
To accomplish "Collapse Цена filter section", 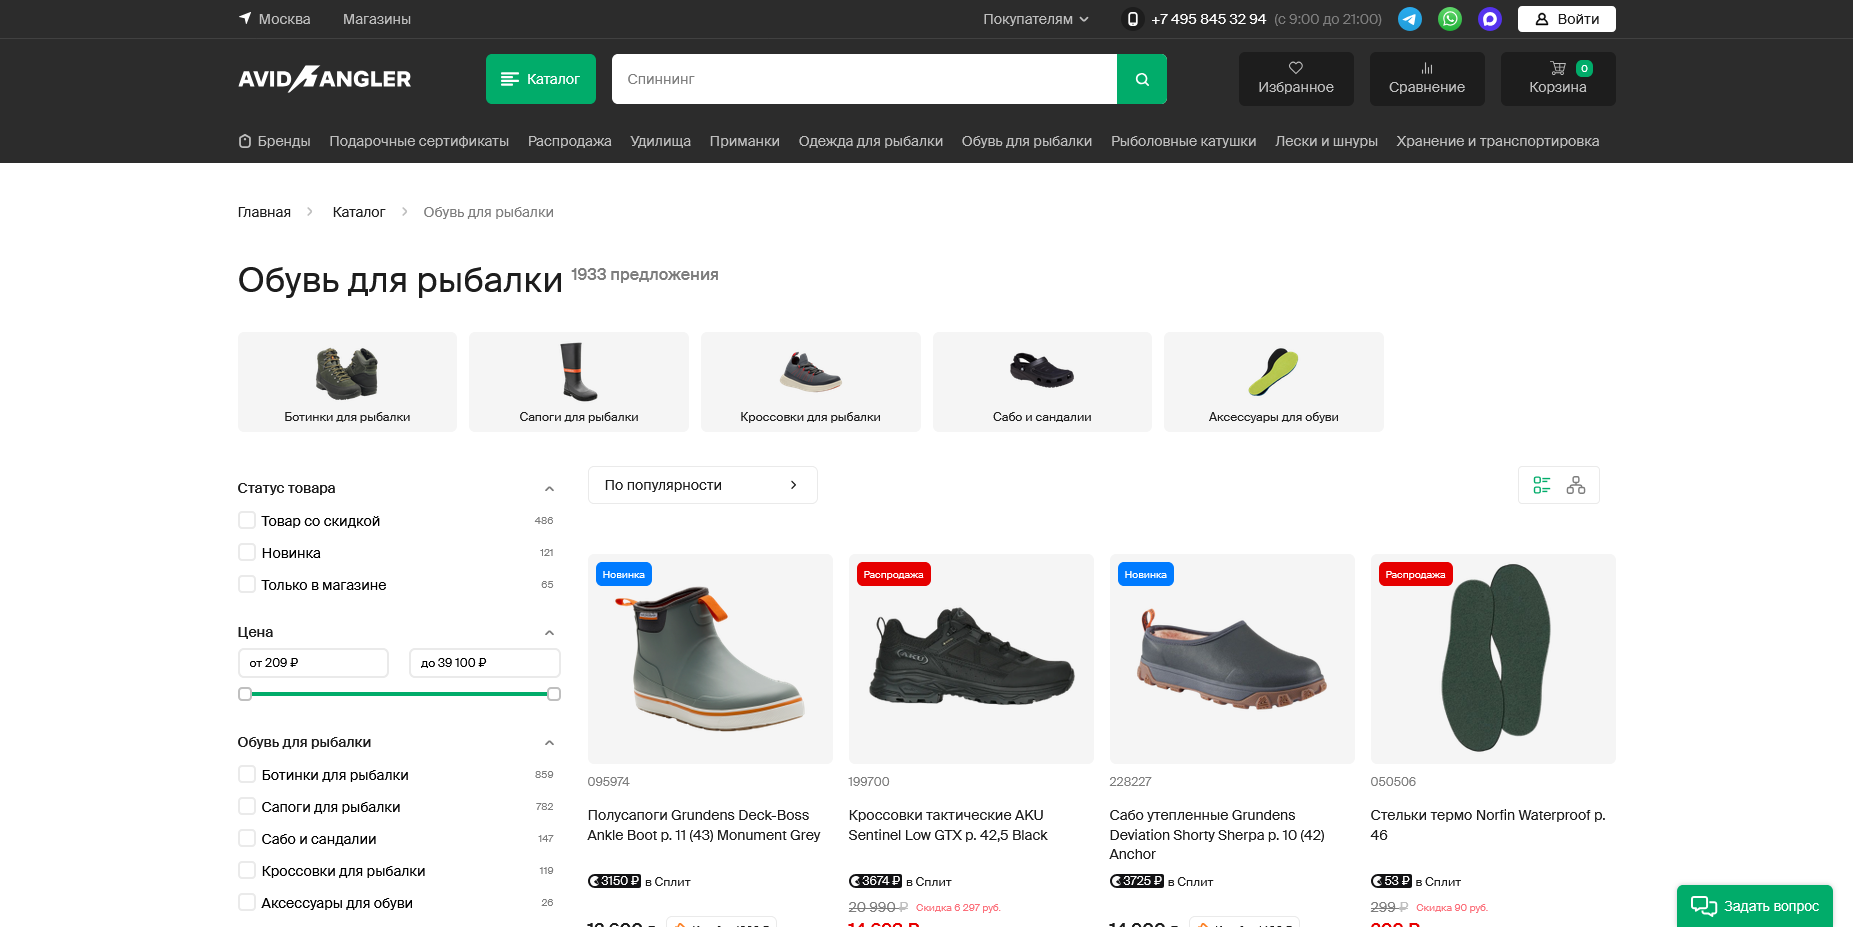I will 549,633.
